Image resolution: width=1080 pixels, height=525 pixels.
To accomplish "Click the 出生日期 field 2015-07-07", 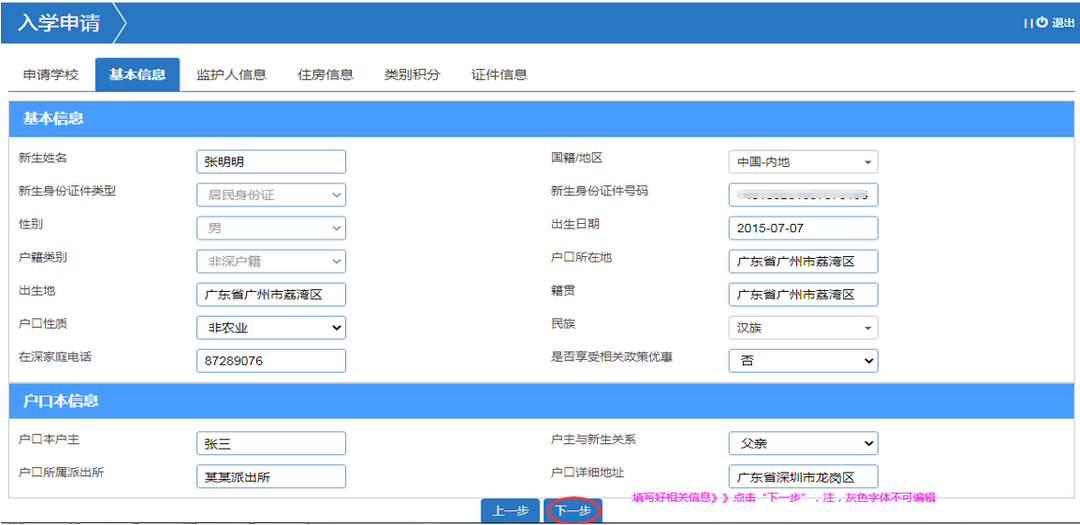I will pyautogui.click(x=803, y=228).
